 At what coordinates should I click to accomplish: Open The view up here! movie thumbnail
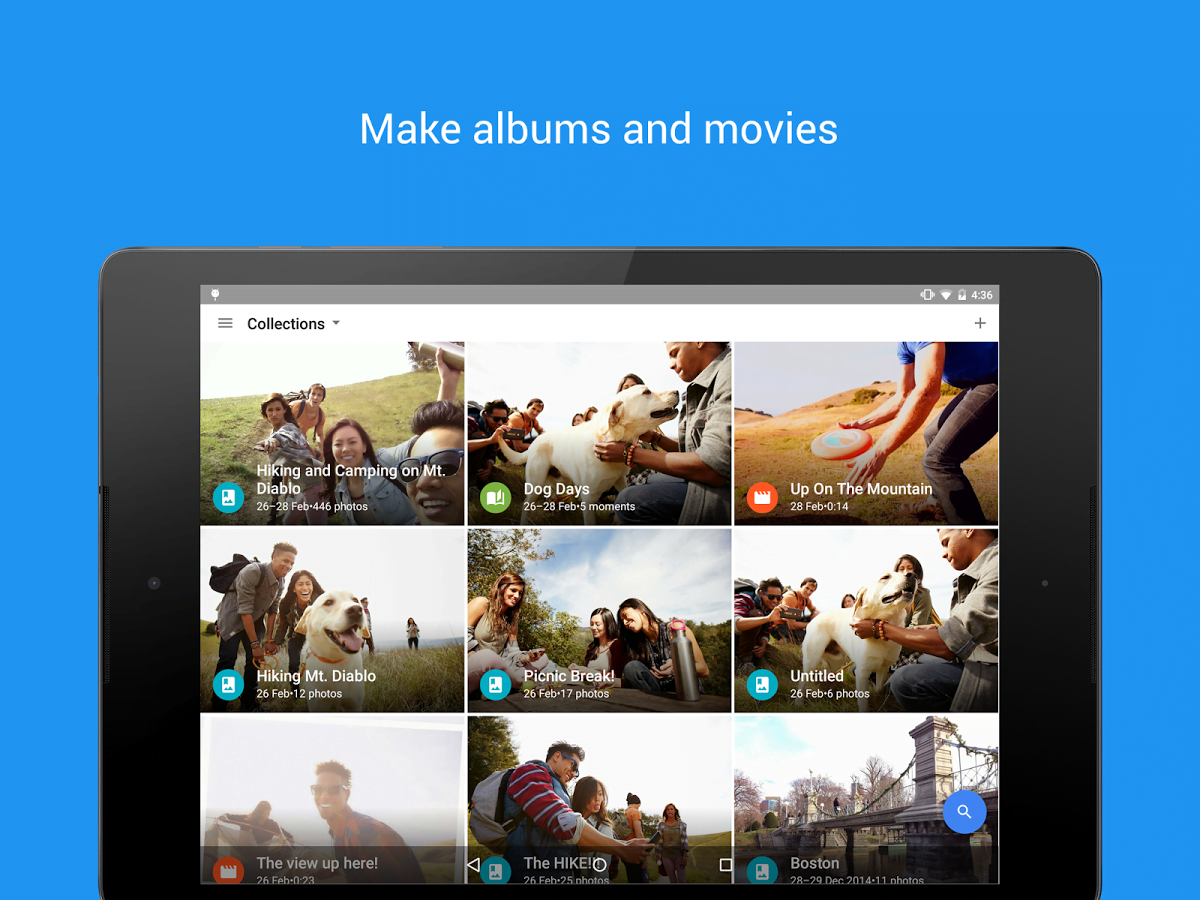pyautogui.click(x=332, y=799)
